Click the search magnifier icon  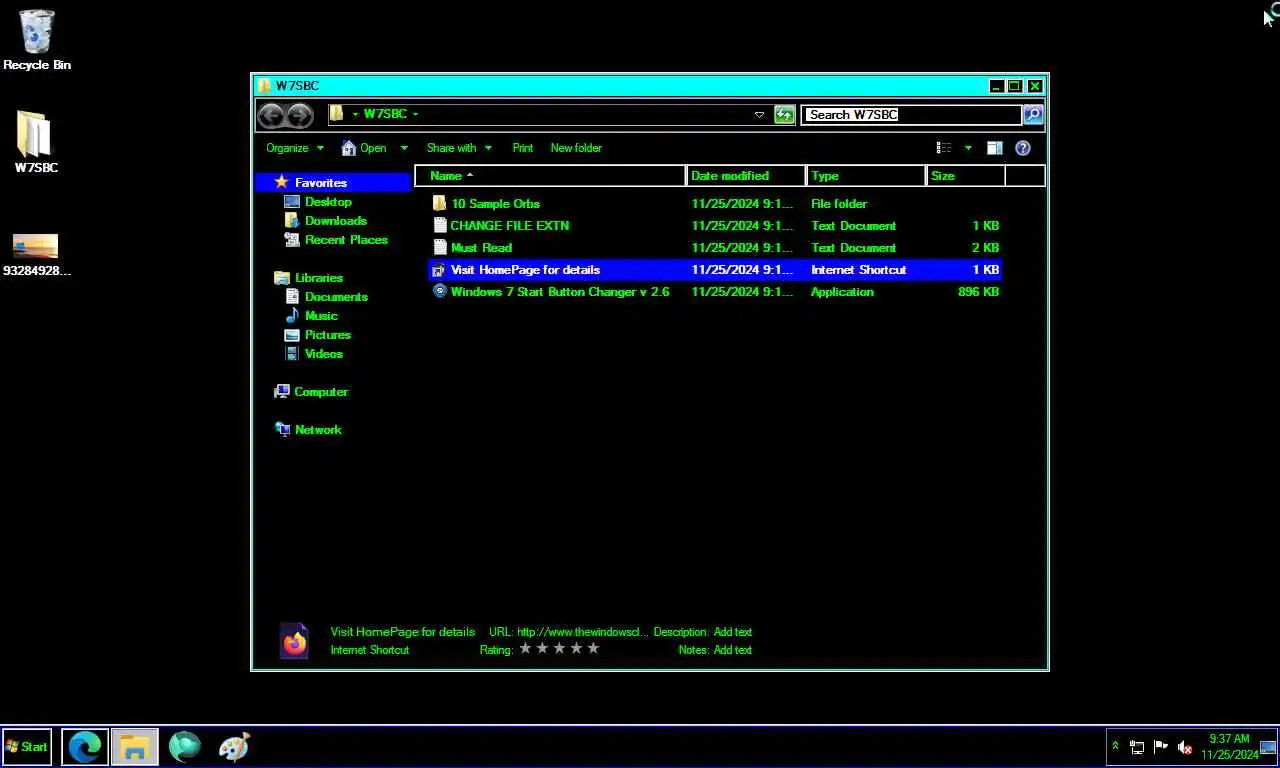click(1033, 115)
